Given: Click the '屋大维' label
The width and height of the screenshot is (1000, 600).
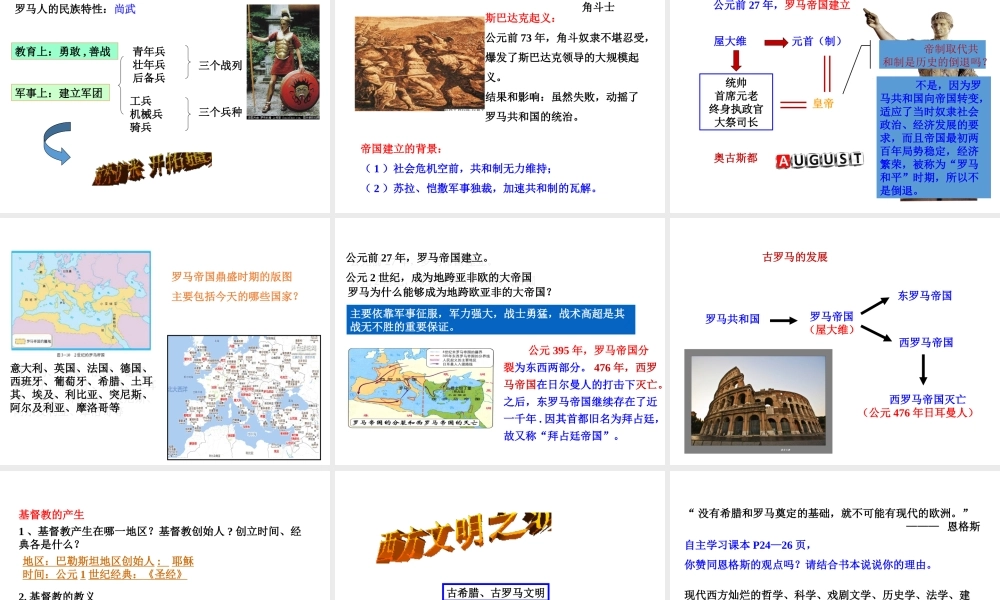Looking at the screenshot, I should click(730, 41).
